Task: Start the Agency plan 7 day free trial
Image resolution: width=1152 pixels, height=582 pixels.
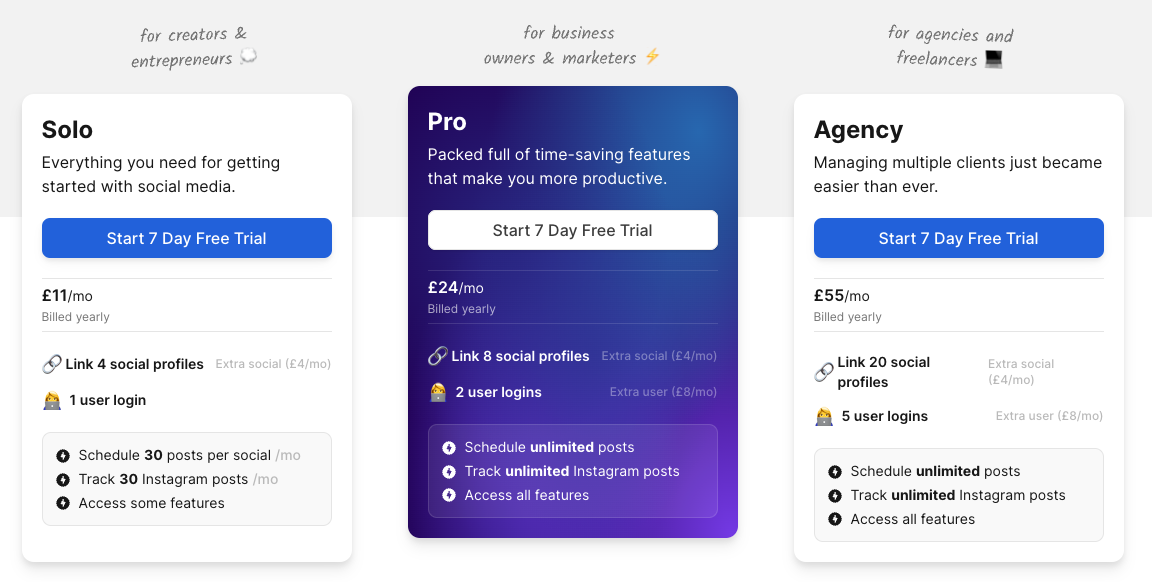Action: pyautogui.click(x=959, y=238)
